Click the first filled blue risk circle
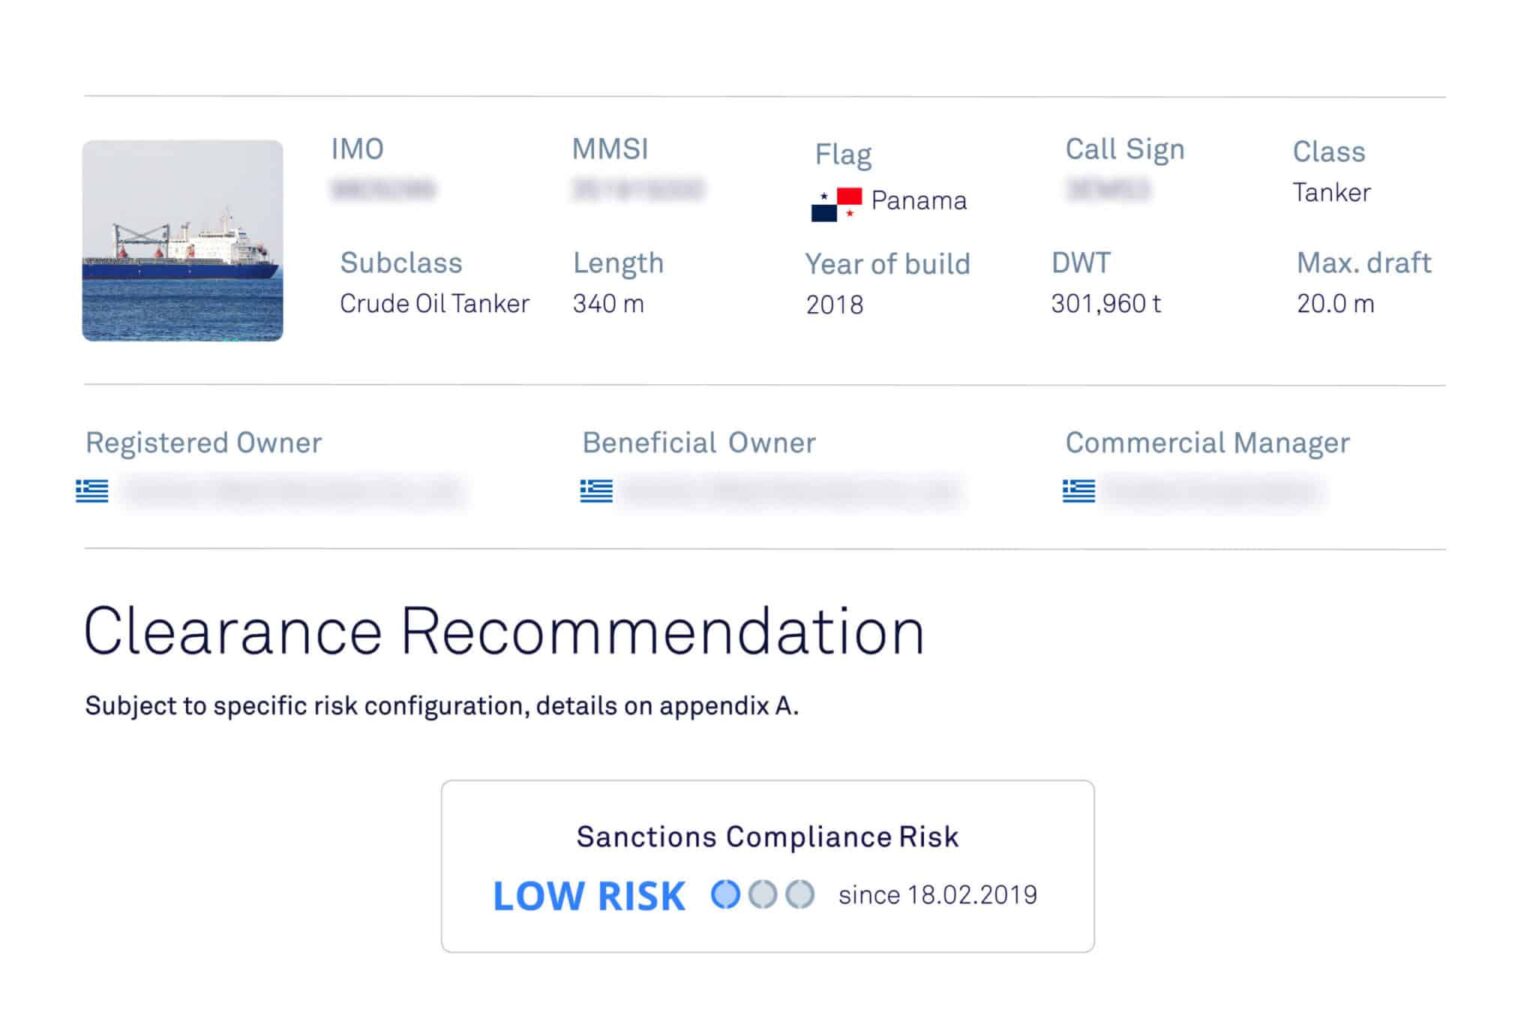The width and height of the screenshot is (1536, 1022). click(x=725, y=894)
